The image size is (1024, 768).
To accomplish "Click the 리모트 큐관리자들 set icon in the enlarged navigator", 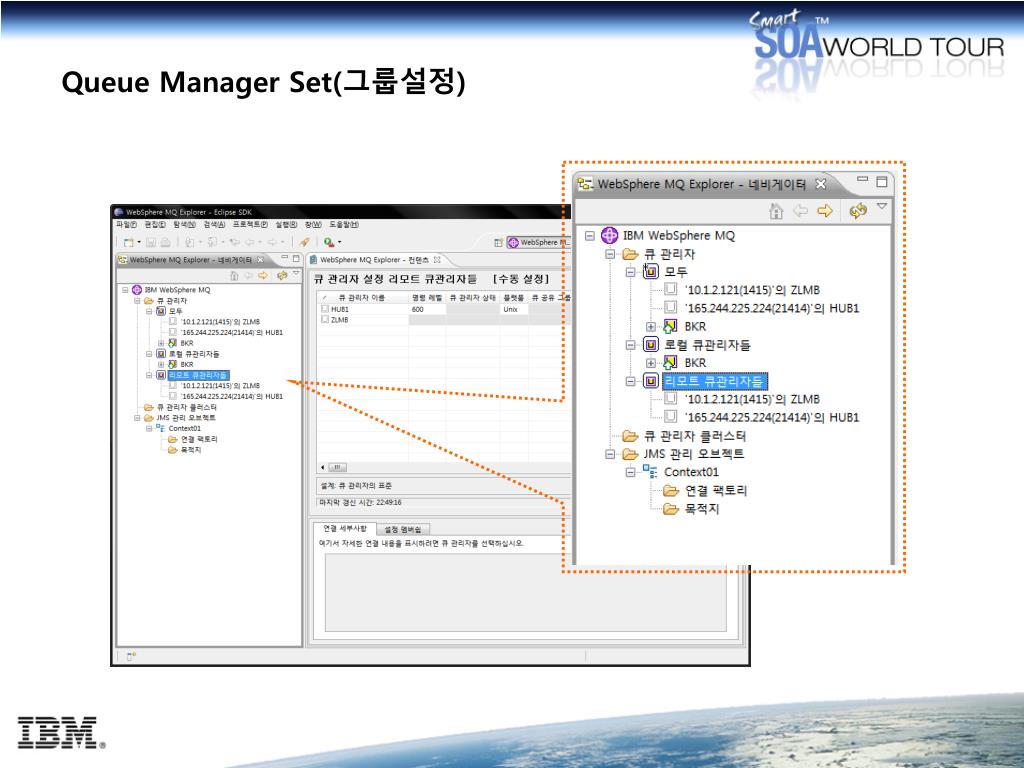I will tap(650, 381).
